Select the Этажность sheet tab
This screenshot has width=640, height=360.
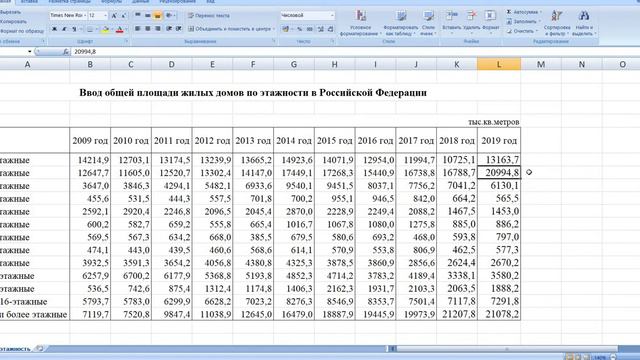point(15,349)
